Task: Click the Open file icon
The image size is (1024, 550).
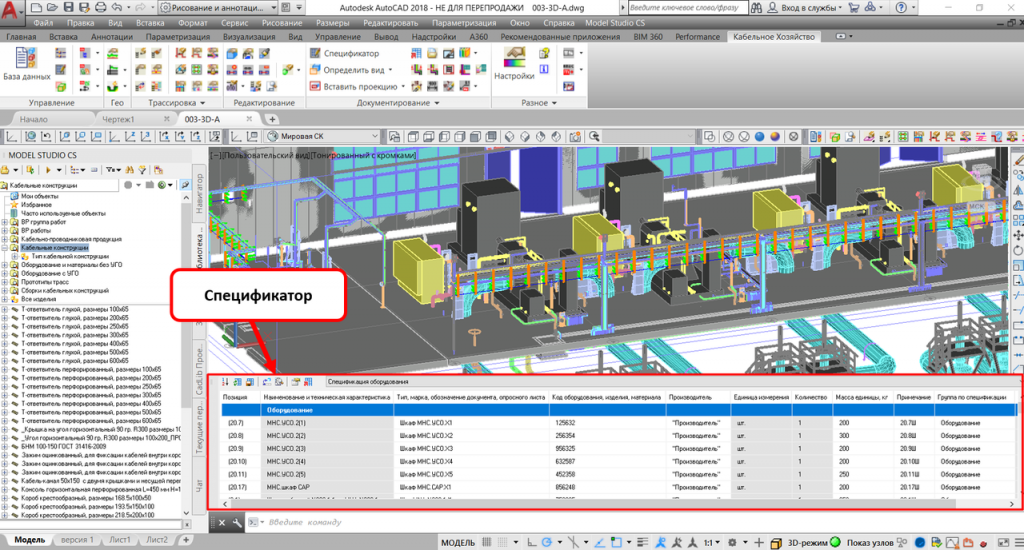Action: tap(52, 8)
